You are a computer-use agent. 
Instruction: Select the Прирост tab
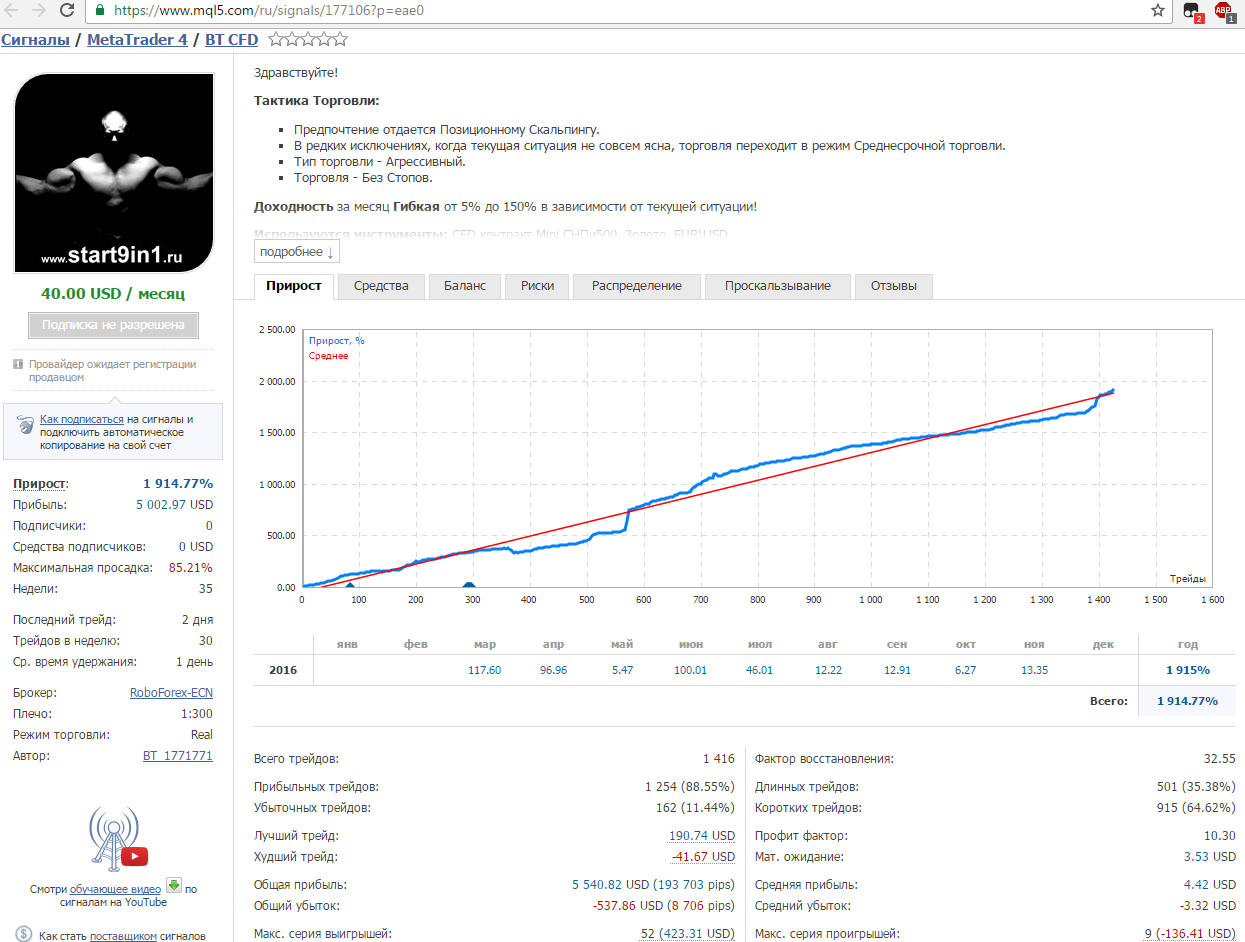(x=294, y=286)
